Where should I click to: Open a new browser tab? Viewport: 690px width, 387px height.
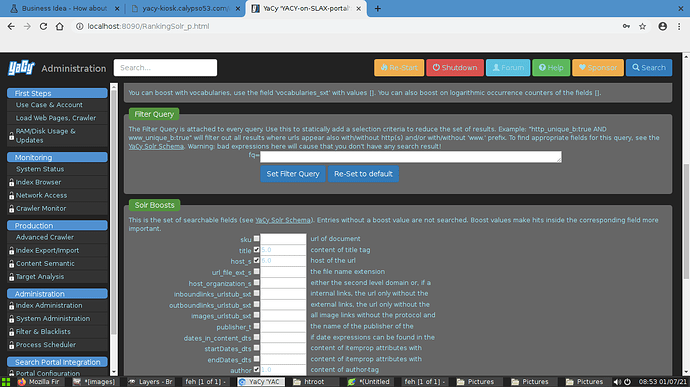(378, 8)
